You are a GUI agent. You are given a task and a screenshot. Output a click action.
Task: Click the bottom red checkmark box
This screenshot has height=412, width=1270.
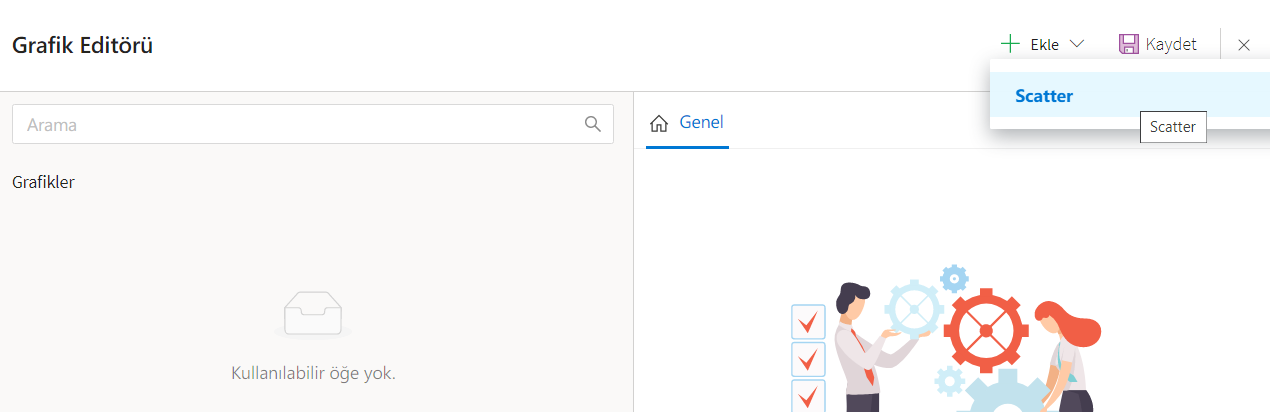(x=808, y=395)
